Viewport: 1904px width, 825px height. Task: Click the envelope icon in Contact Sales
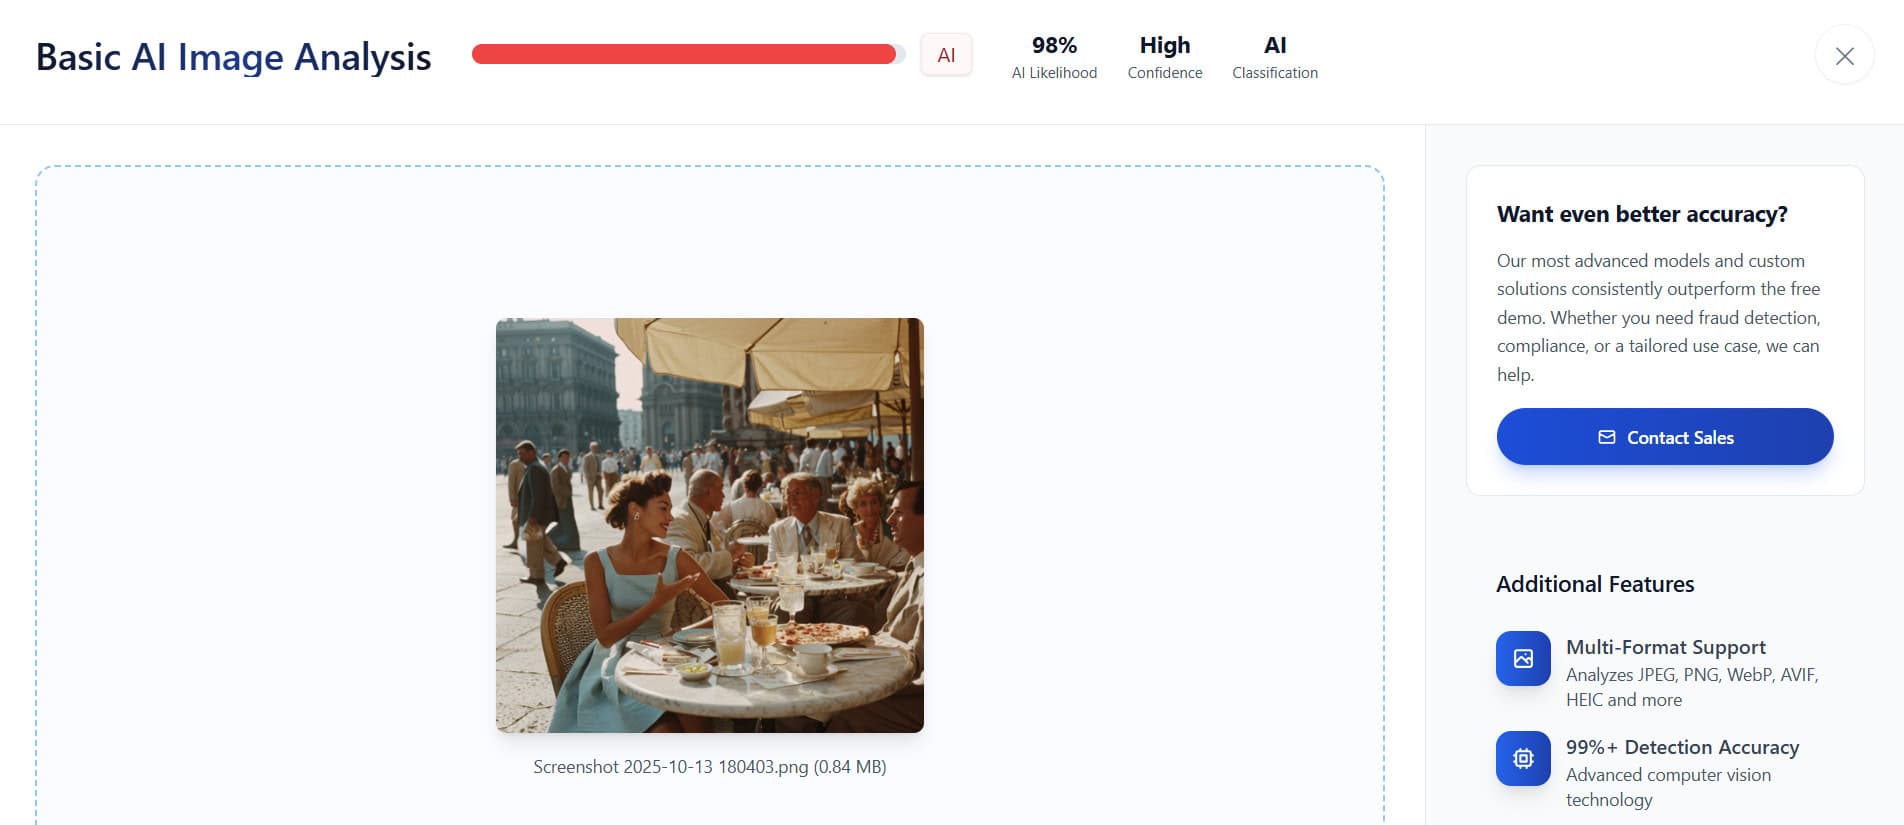coord(1606,437)
